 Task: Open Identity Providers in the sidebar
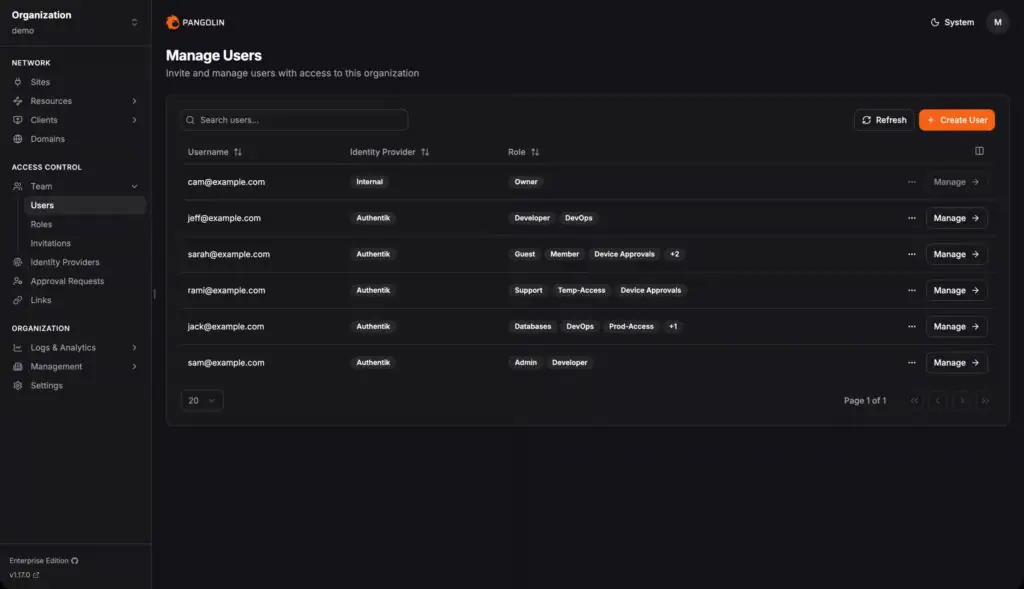(64, 262)
